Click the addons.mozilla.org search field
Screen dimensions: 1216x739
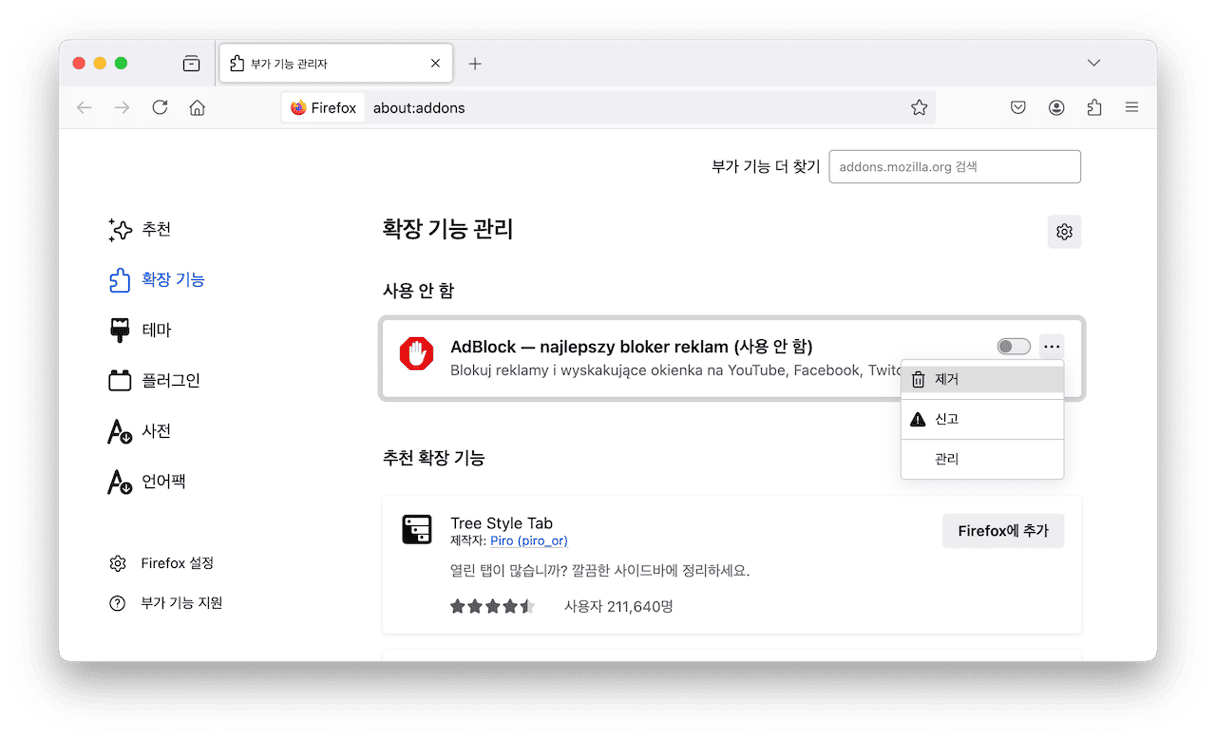click(955, 167)
